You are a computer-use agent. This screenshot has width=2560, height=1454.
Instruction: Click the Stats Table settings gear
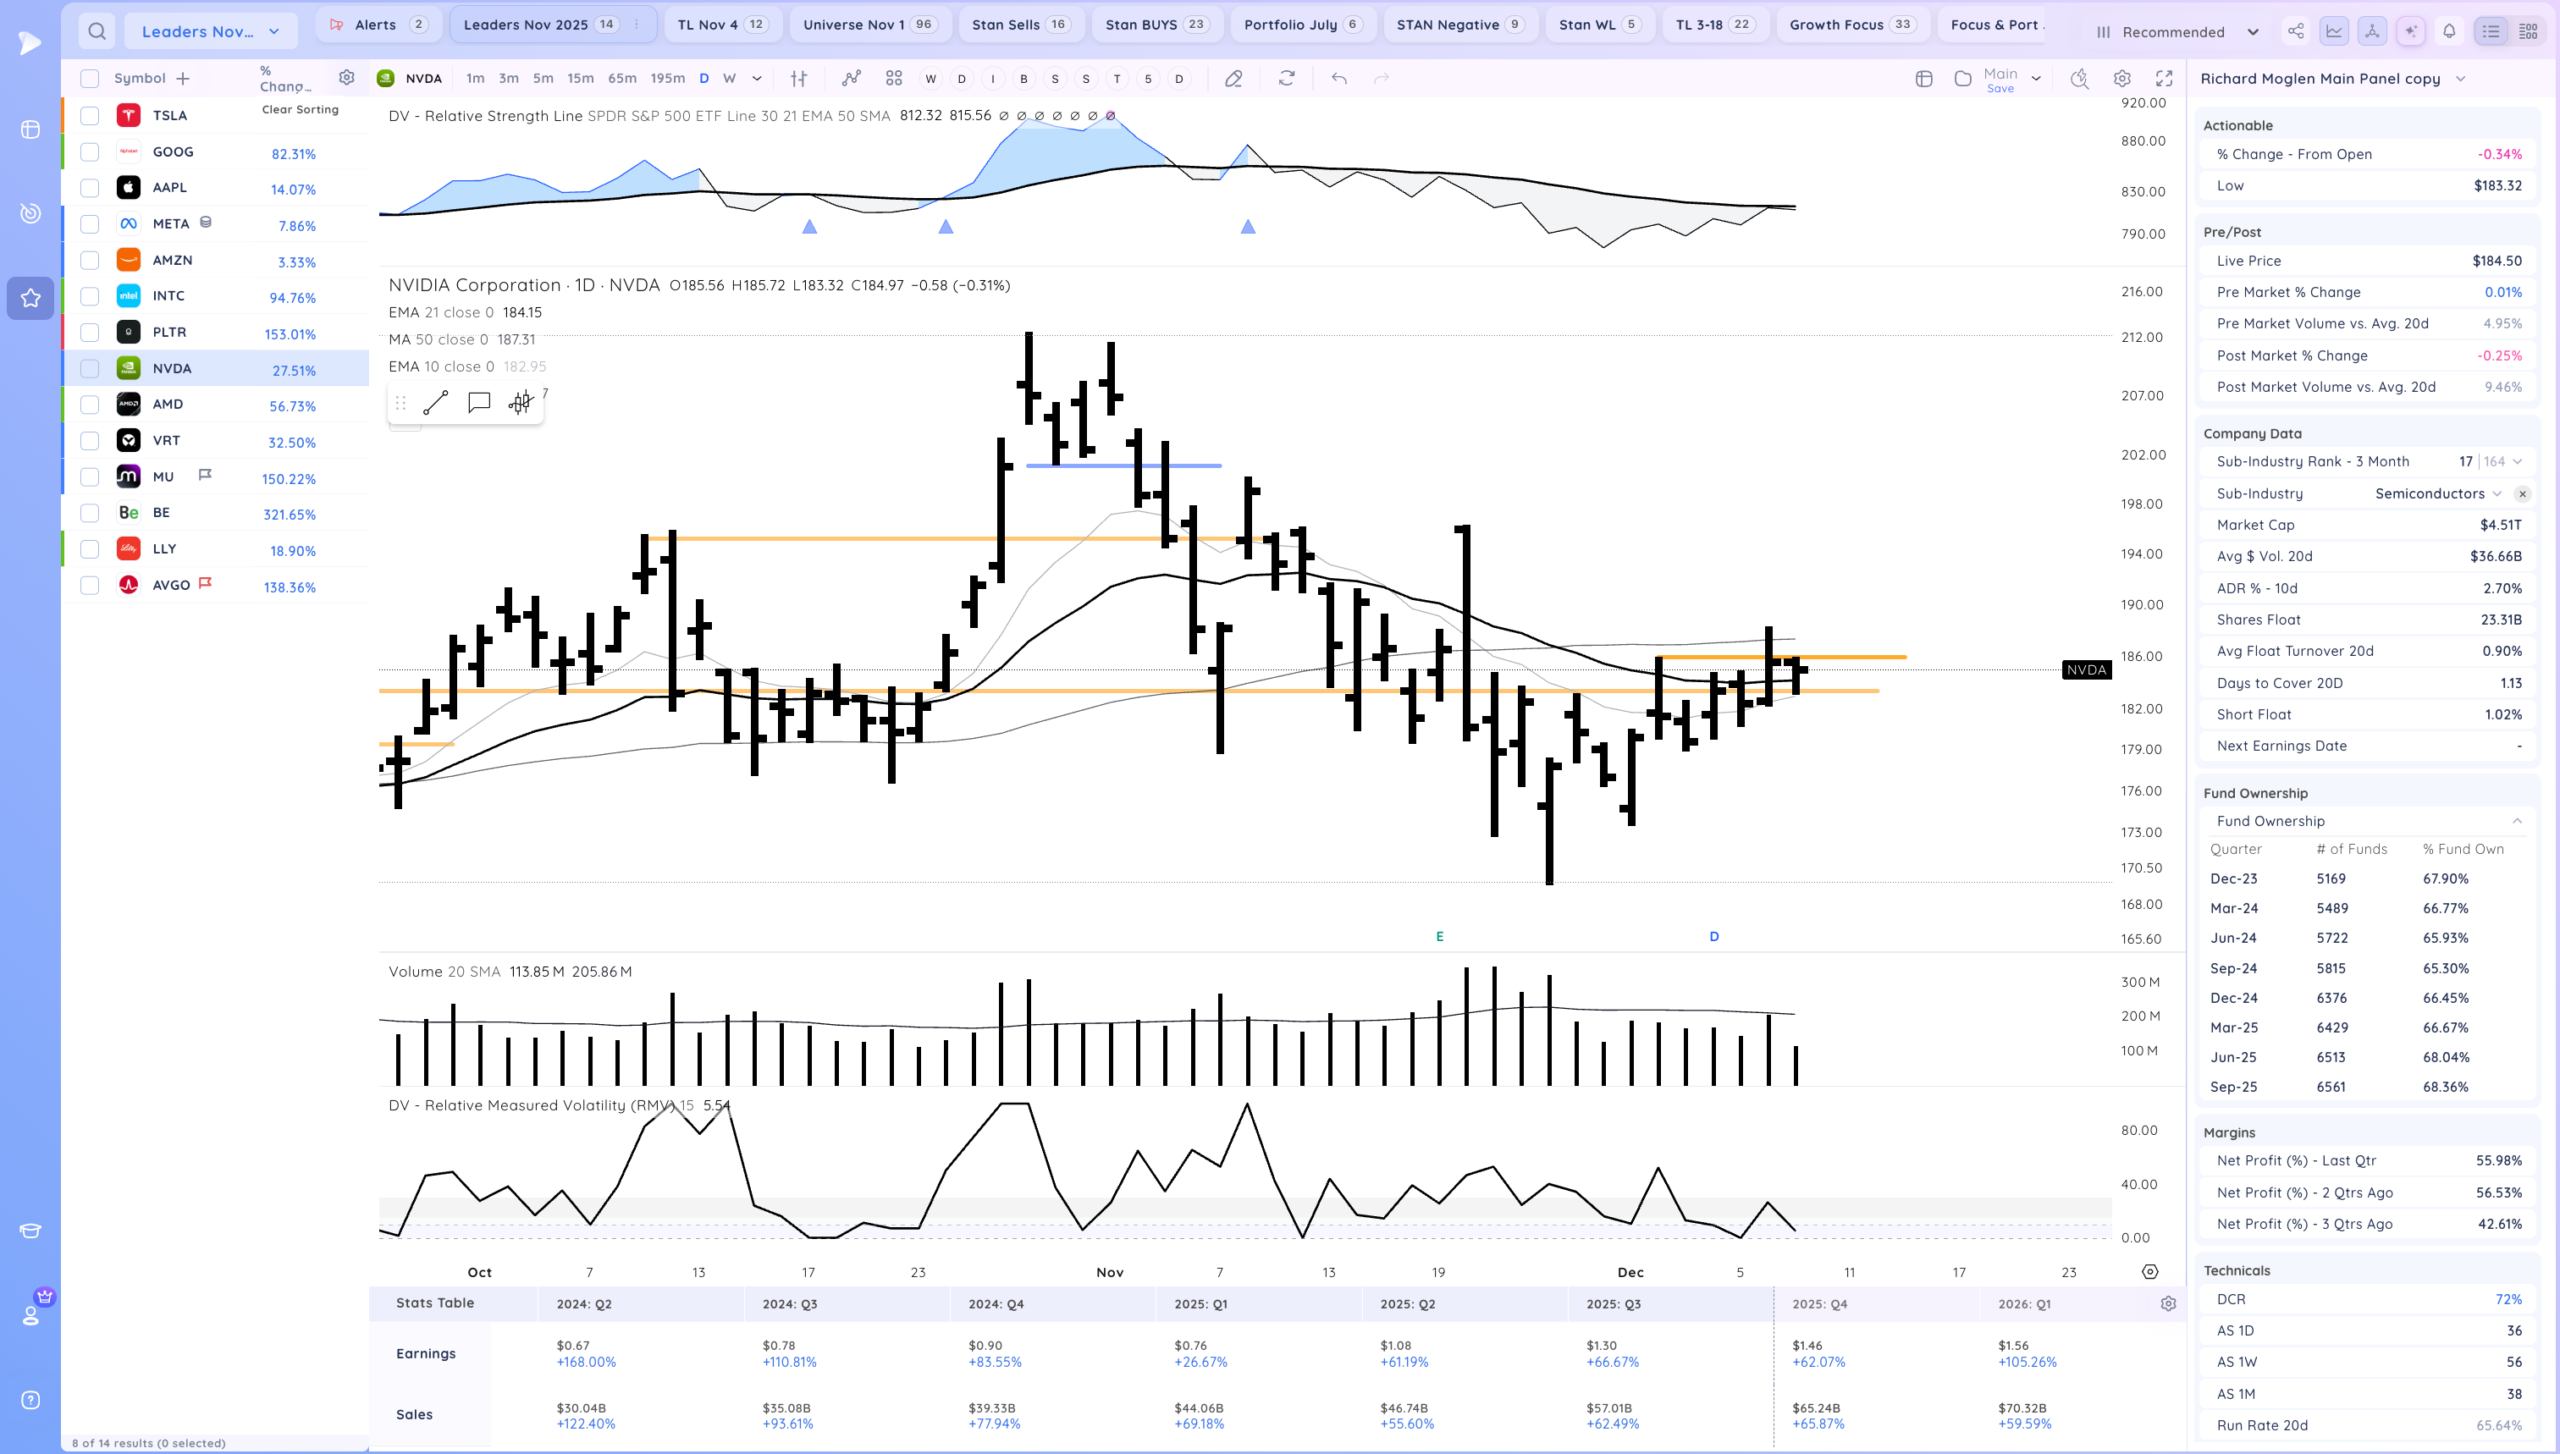(x=2168, y=1304)
